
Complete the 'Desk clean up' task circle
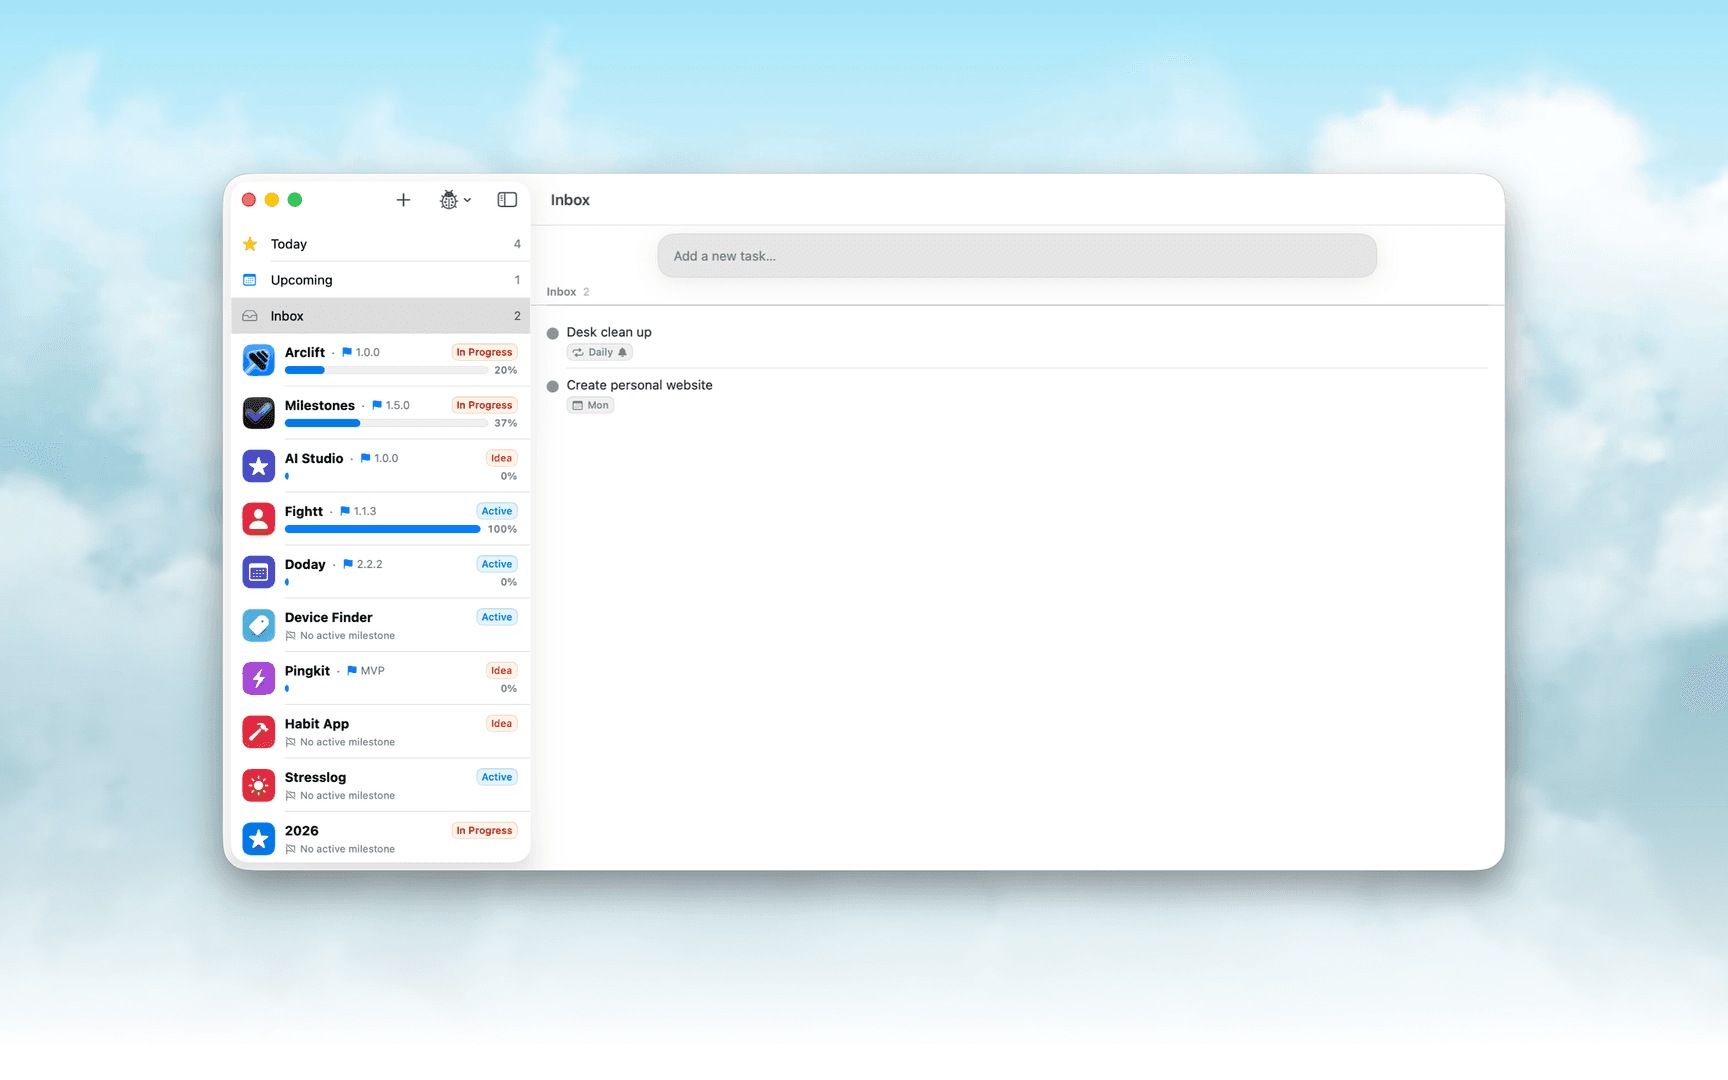(x=553, y=333)
